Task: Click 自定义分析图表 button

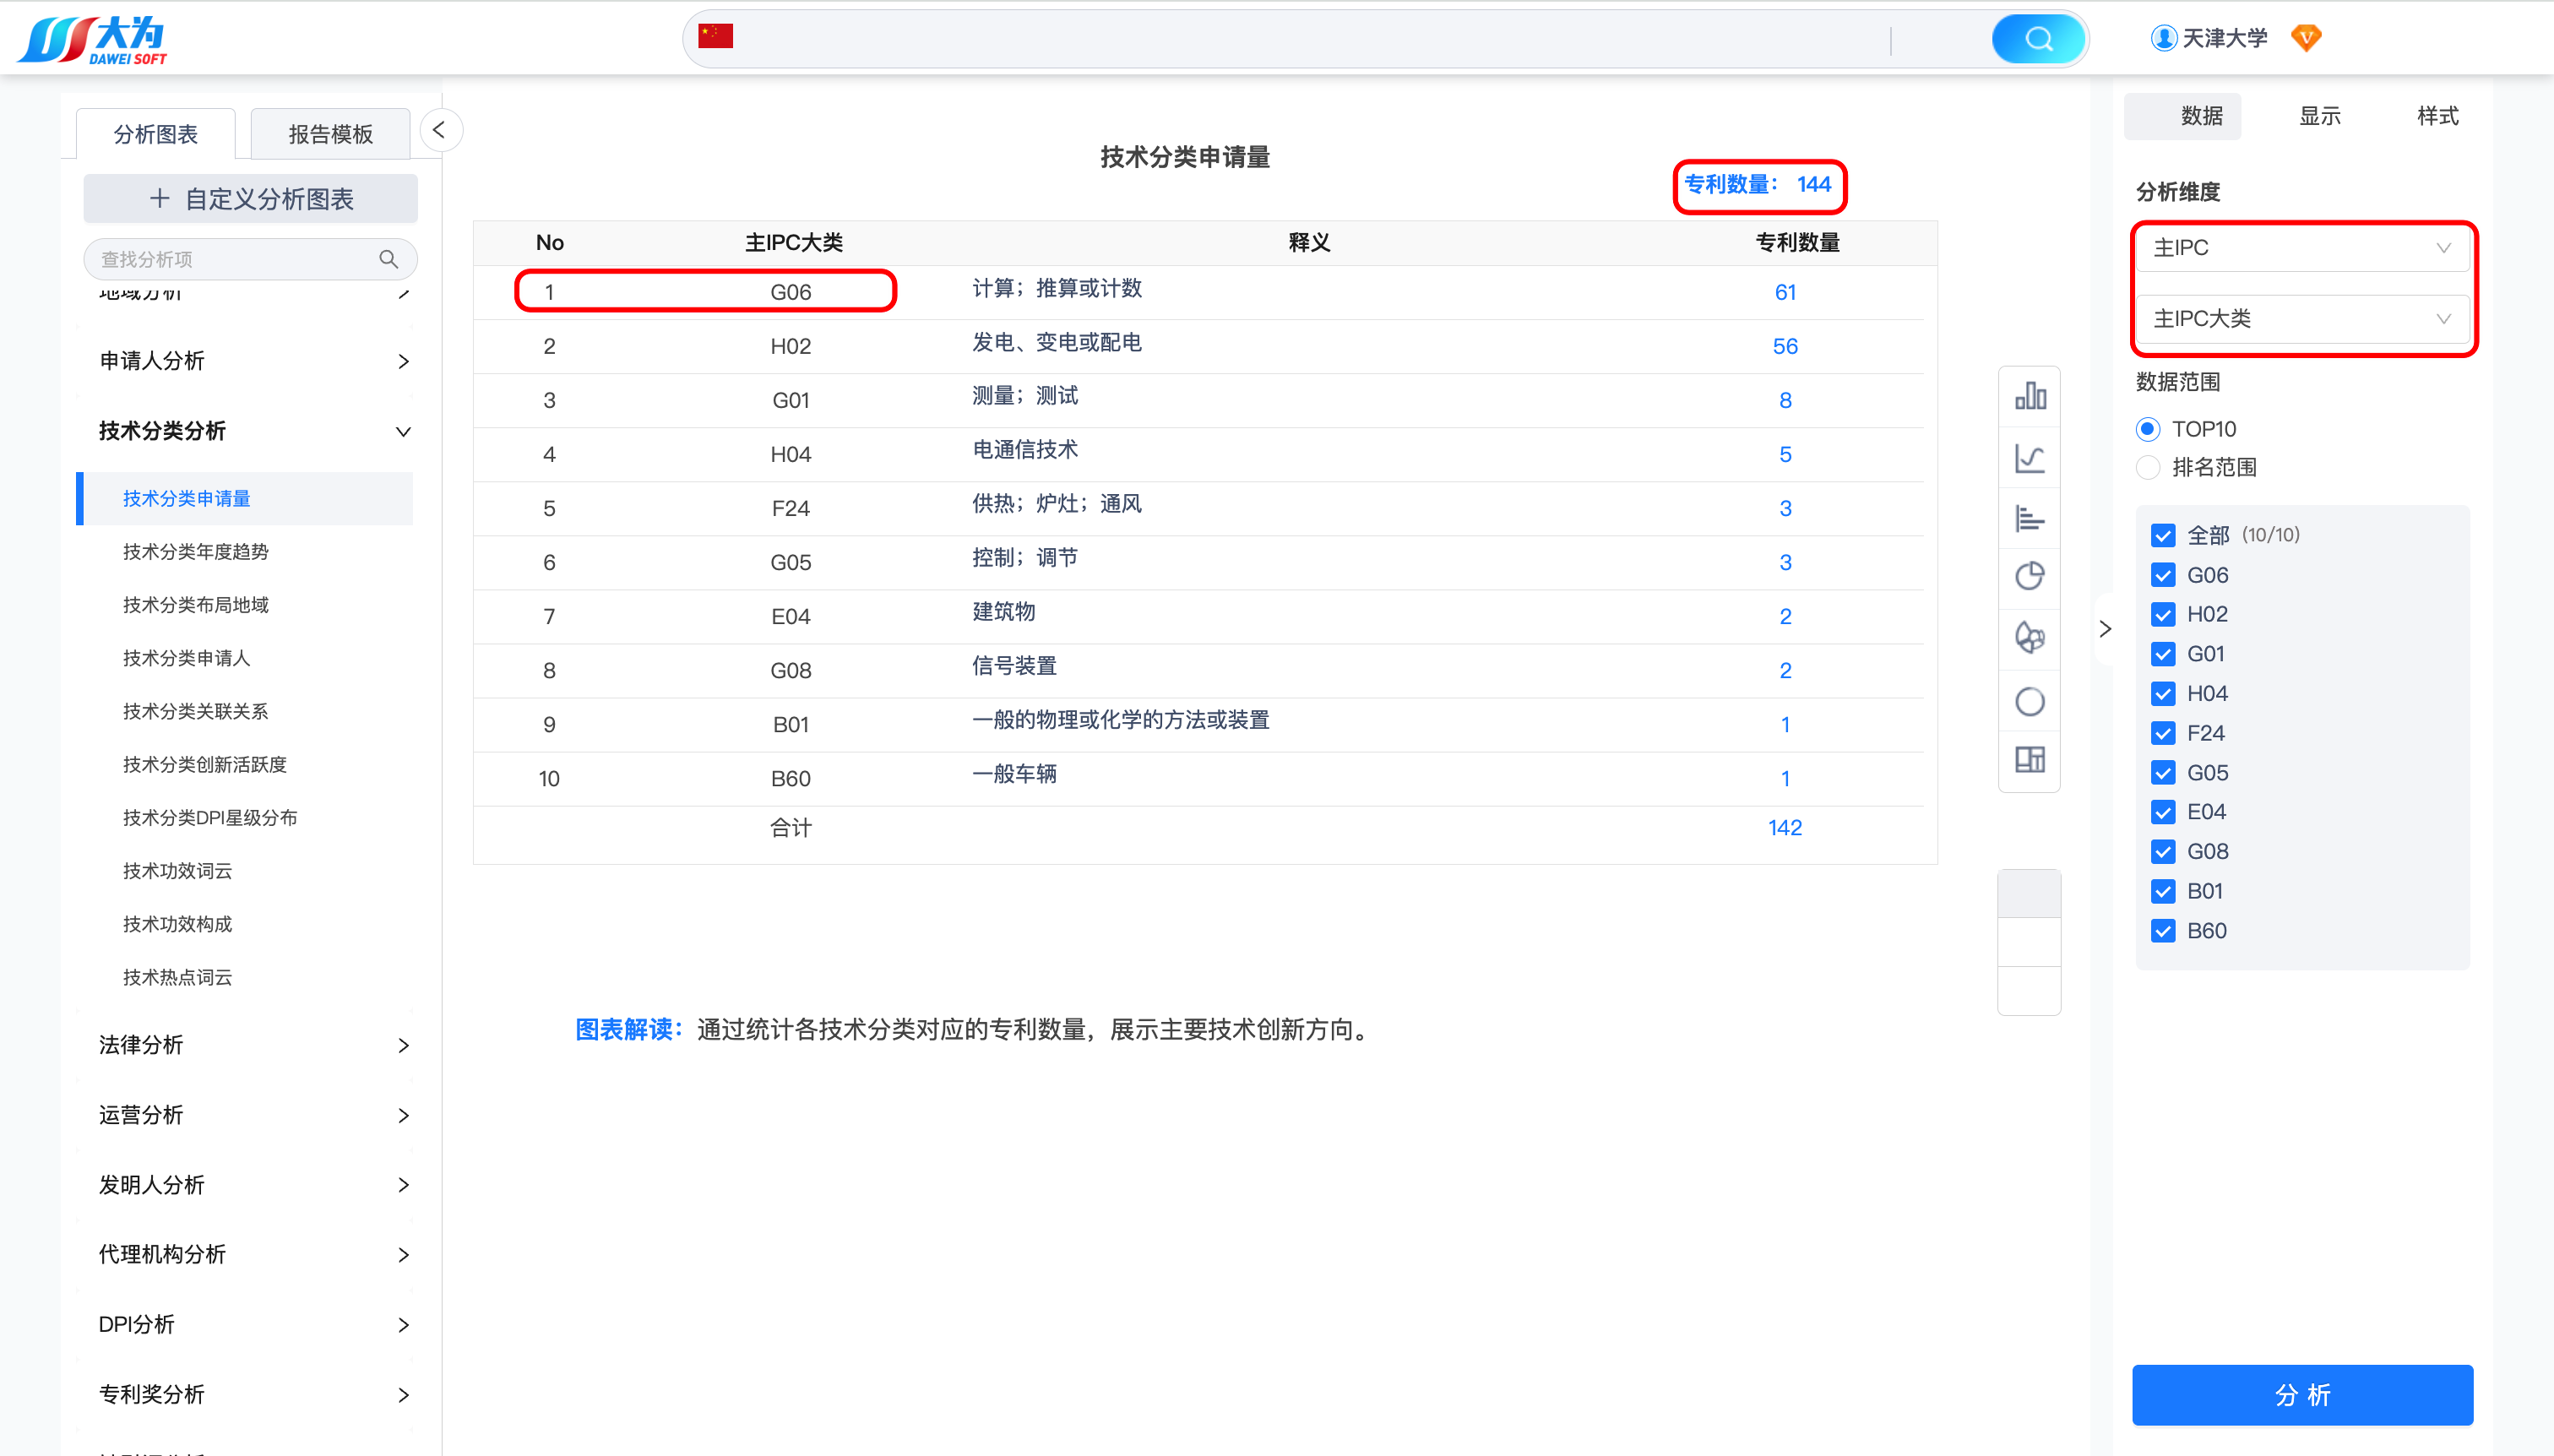Action: (251, 199)
